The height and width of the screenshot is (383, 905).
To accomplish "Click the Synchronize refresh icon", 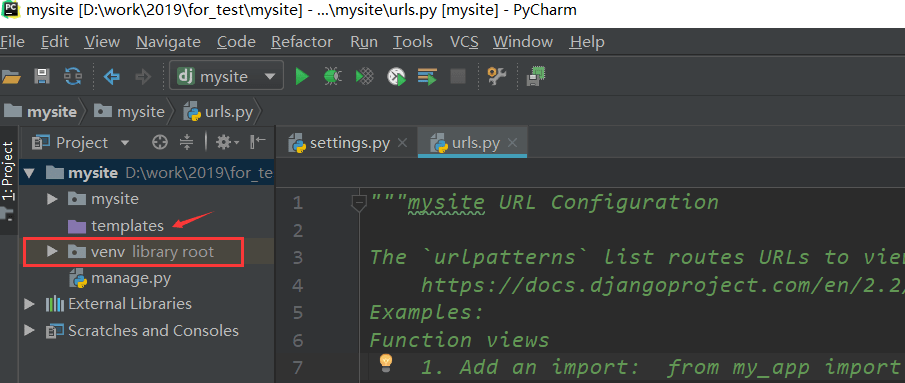I will pos(73,77).
